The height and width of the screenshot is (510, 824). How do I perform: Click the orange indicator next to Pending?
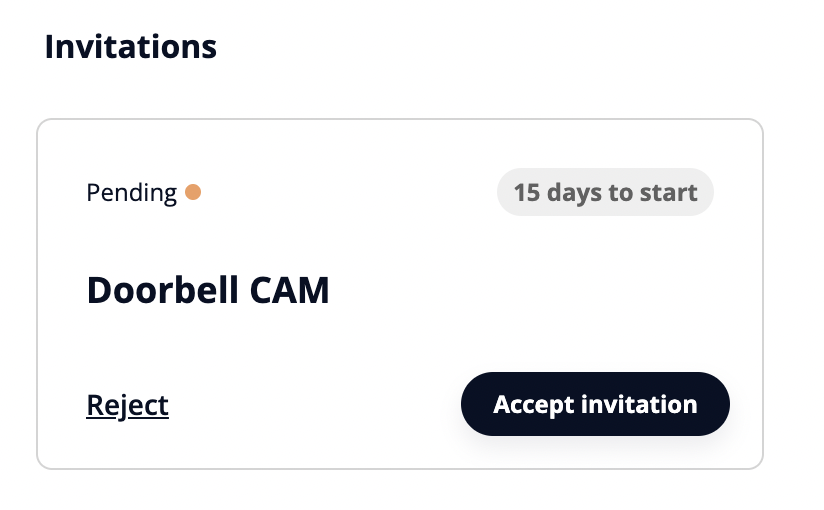193,192
